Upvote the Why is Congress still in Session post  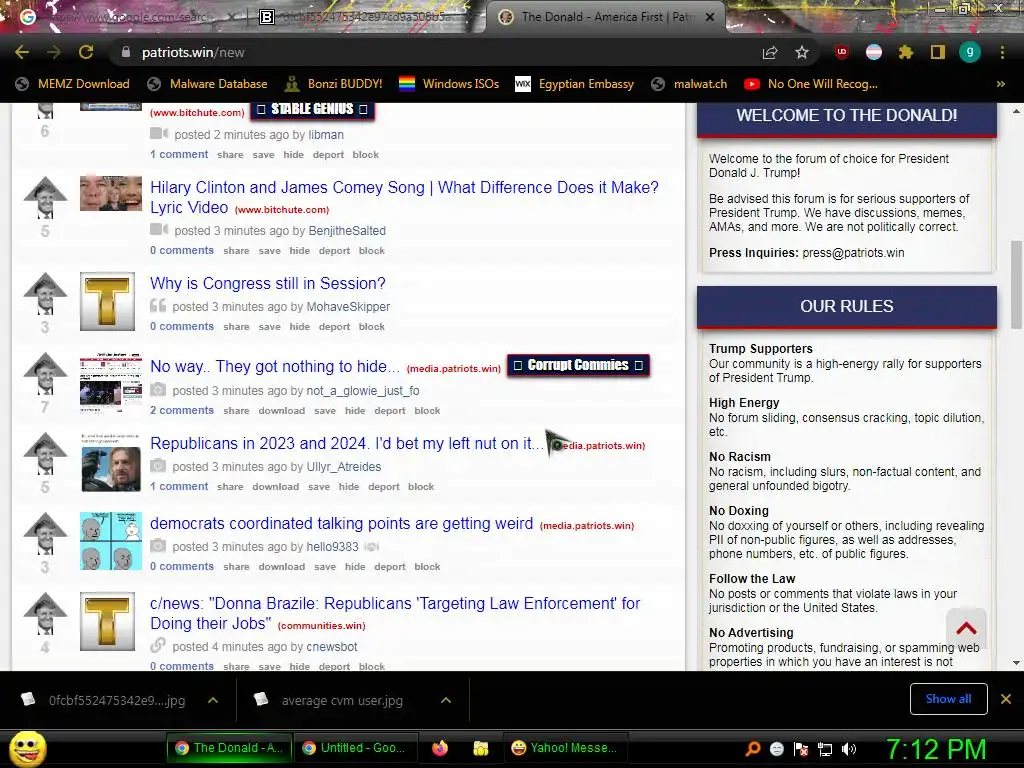(45, 294)
